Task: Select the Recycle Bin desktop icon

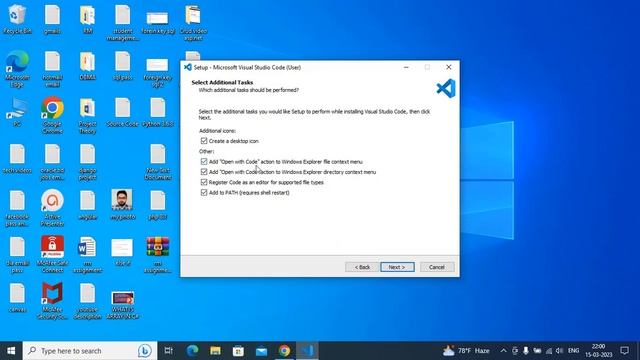Action: click(x=17, y=19)
